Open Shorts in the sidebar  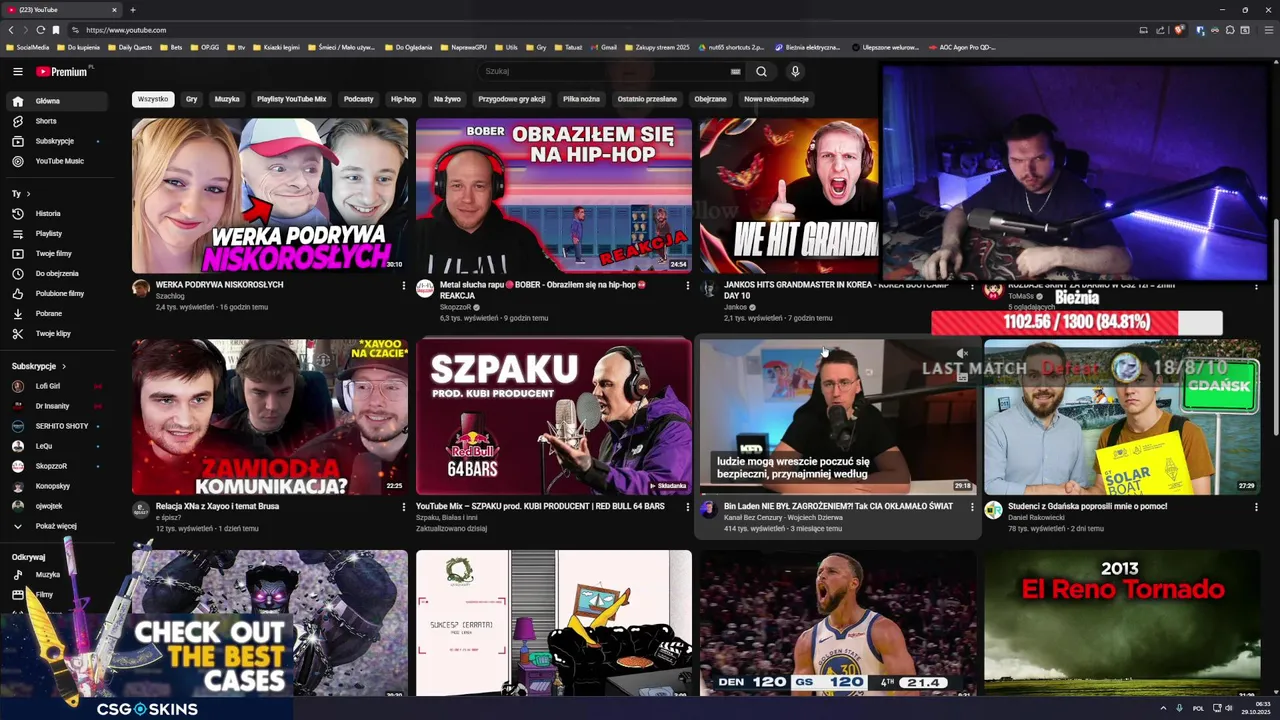click(57, 121)
